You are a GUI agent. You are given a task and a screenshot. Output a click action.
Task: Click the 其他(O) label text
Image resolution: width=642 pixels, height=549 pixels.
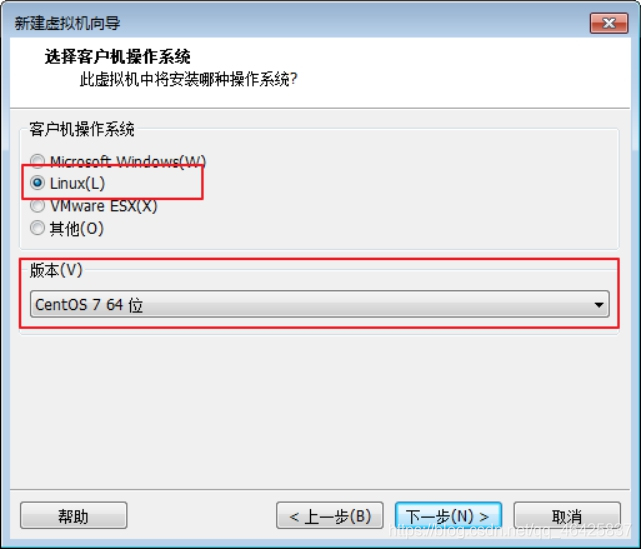click(x=77, y=228)
